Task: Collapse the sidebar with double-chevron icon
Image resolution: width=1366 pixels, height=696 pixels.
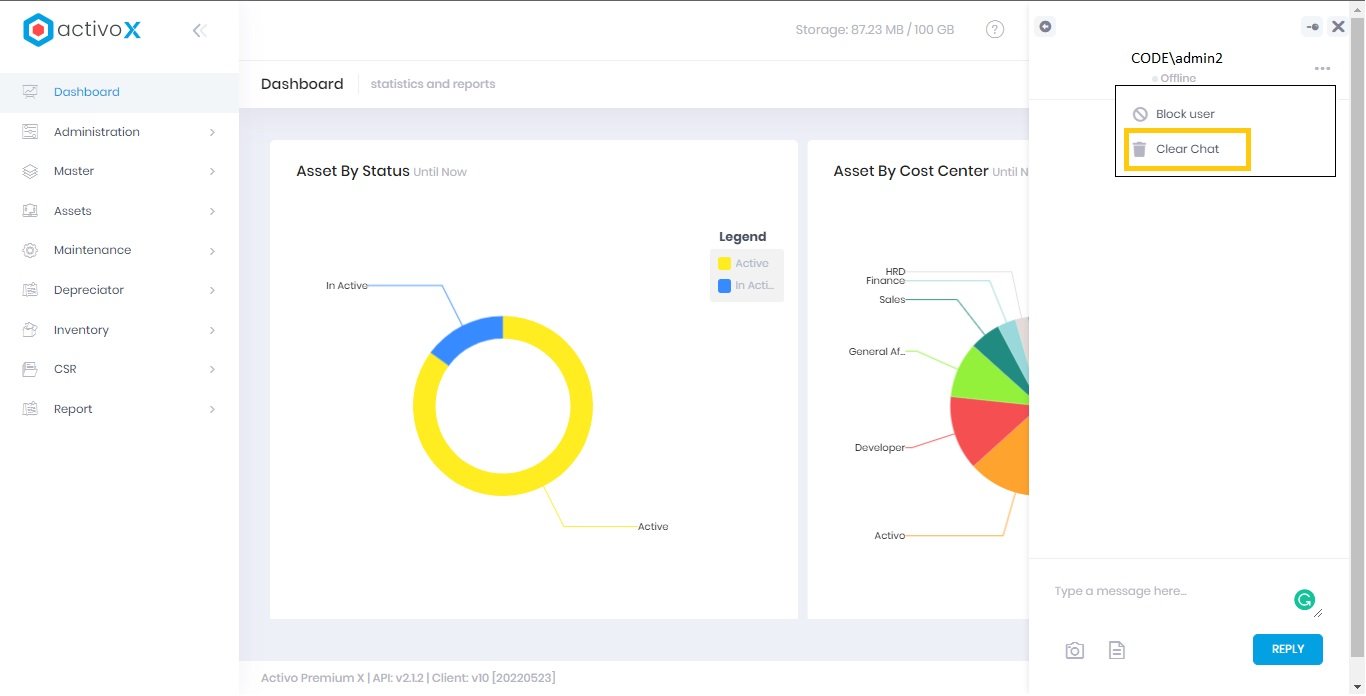Action: [199, 30]
